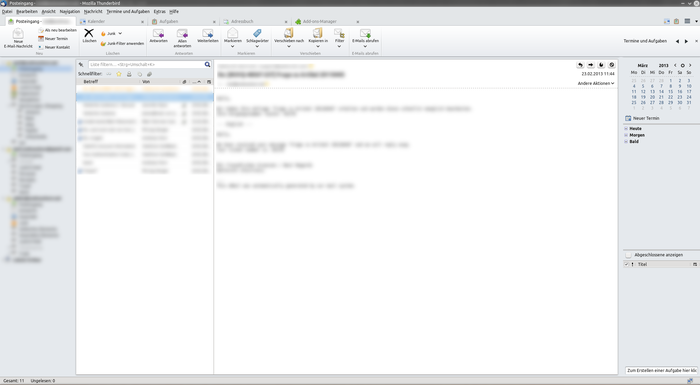Toggle the starred quick filter

click(119, 74)
